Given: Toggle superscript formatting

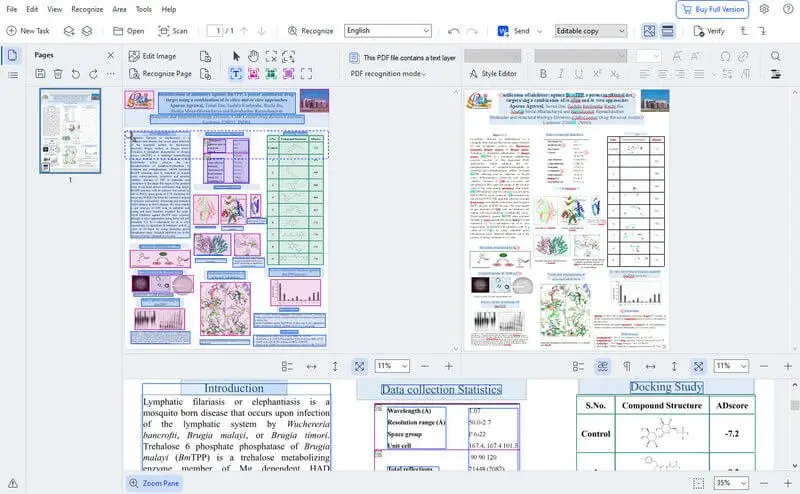Looking at the screenshot, I should tap(596, 74).
